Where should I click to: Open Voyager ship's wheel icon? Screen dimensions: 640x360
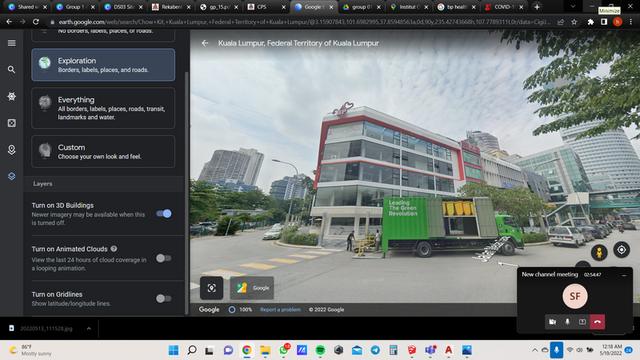pos(11,96)
